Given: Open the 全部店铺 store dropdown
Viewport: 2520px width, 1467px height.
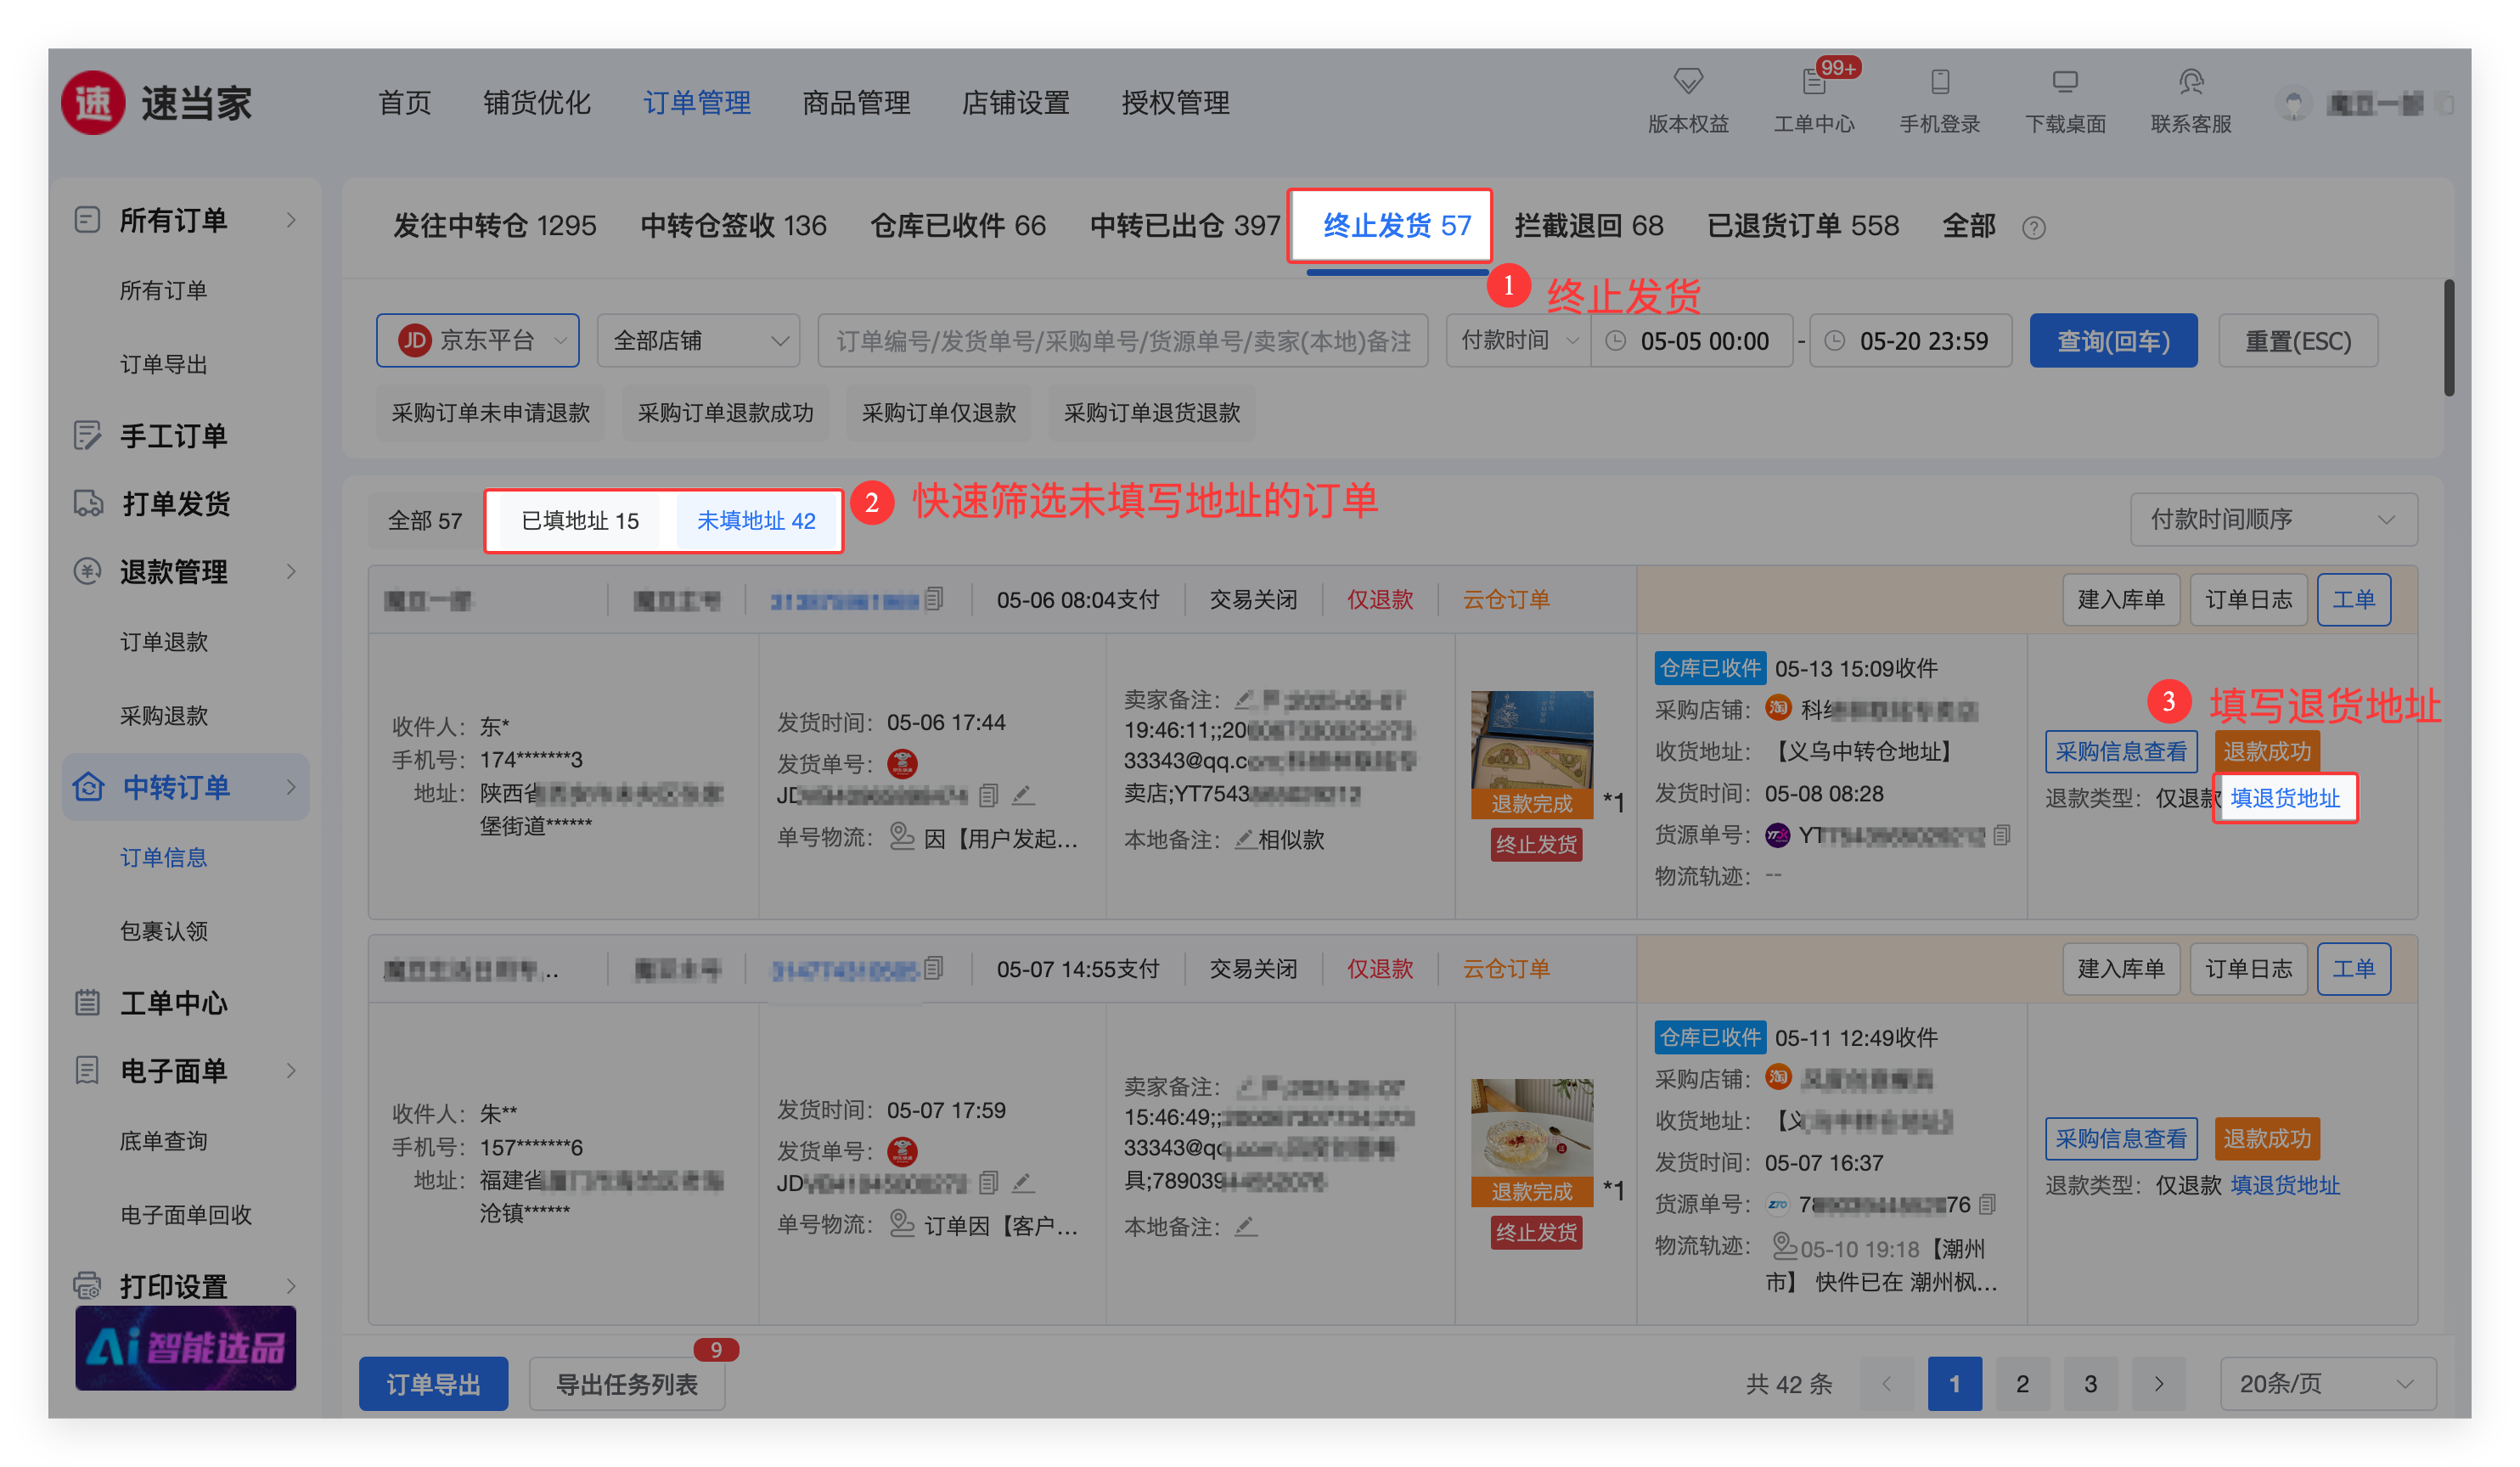Looking at the screenshot, I should click(x=698, y=341).
